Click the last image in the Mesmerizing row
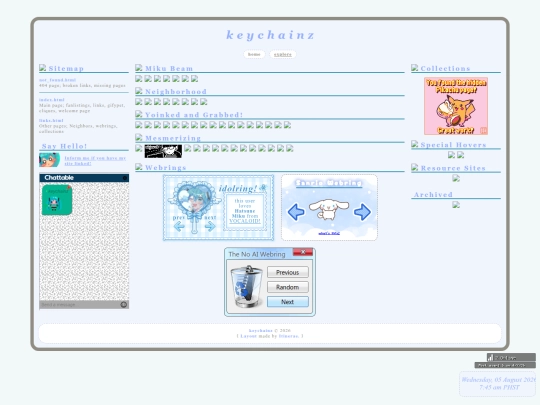The width and height of the screenshot is (540, 405). pyautogui.click(x=290, y=148)
